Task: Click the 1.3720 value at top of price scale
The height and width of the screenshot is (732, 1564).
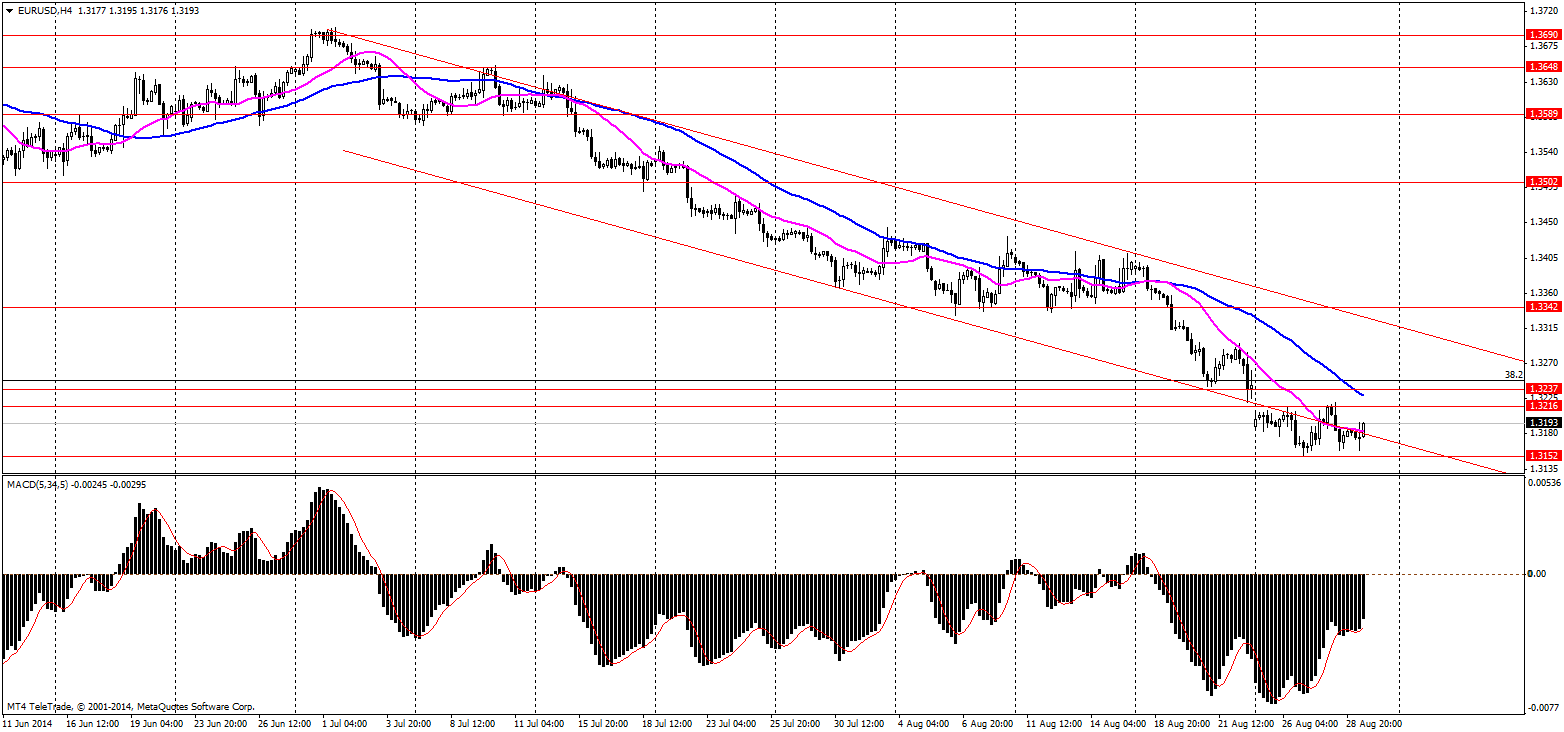Action: (x=1543, y=10)
